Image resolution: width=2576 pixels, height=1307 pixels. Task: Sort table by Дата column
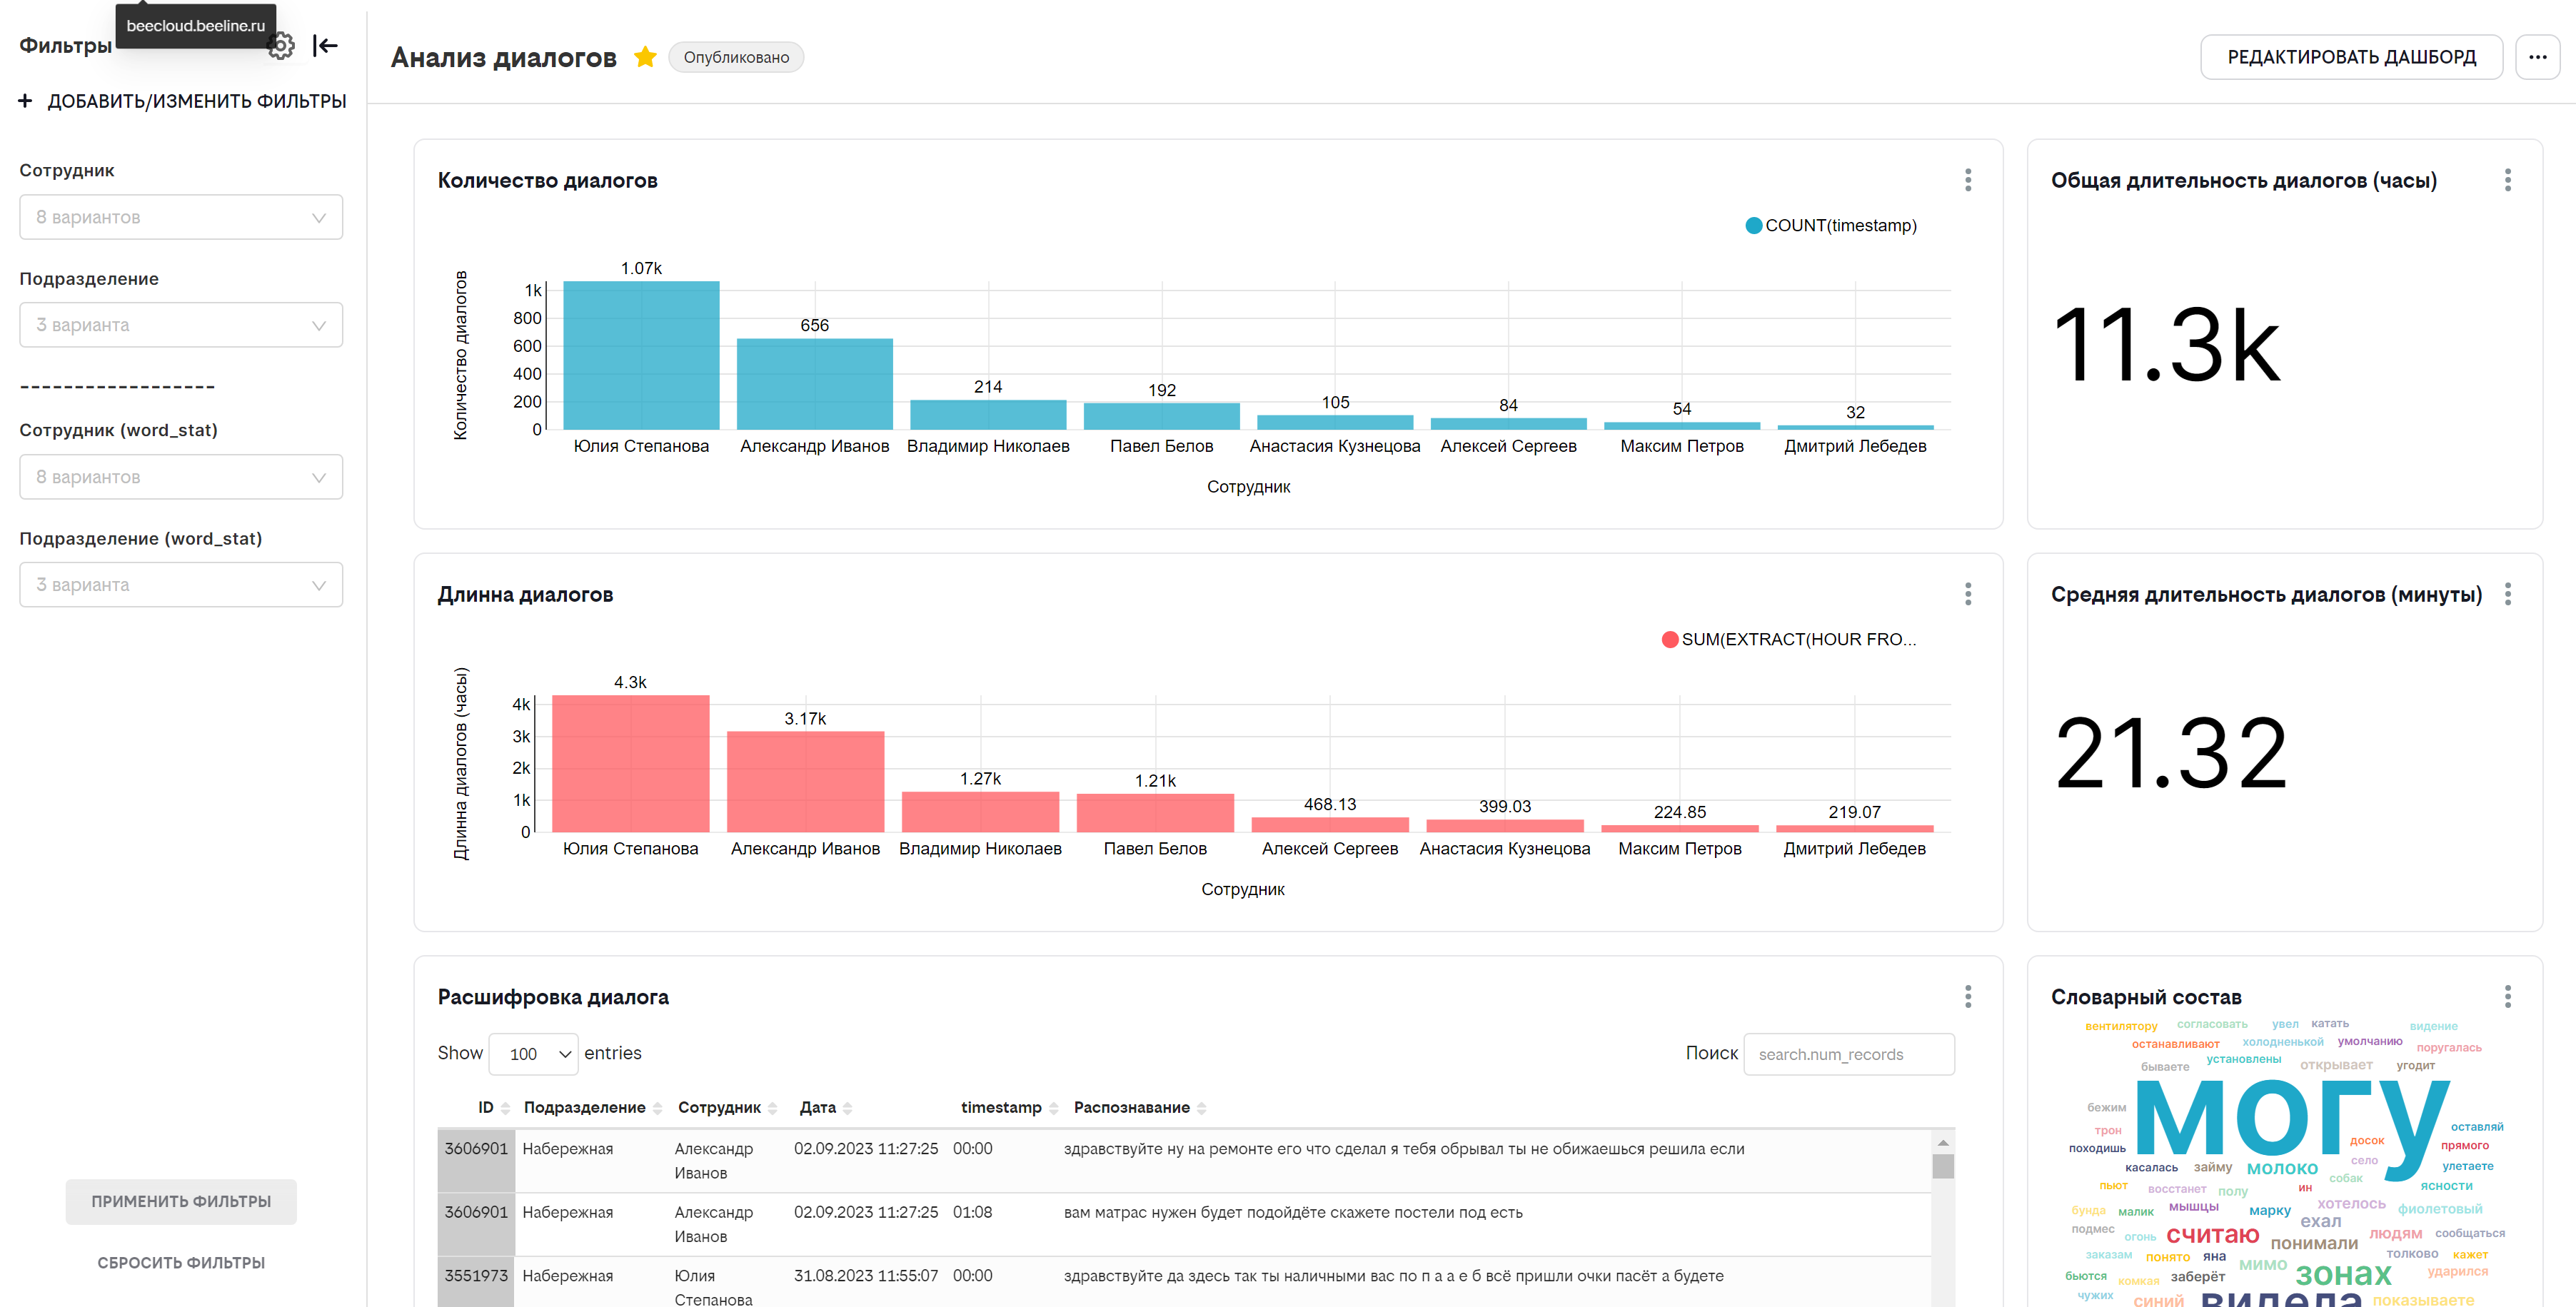click(825, 1107)
